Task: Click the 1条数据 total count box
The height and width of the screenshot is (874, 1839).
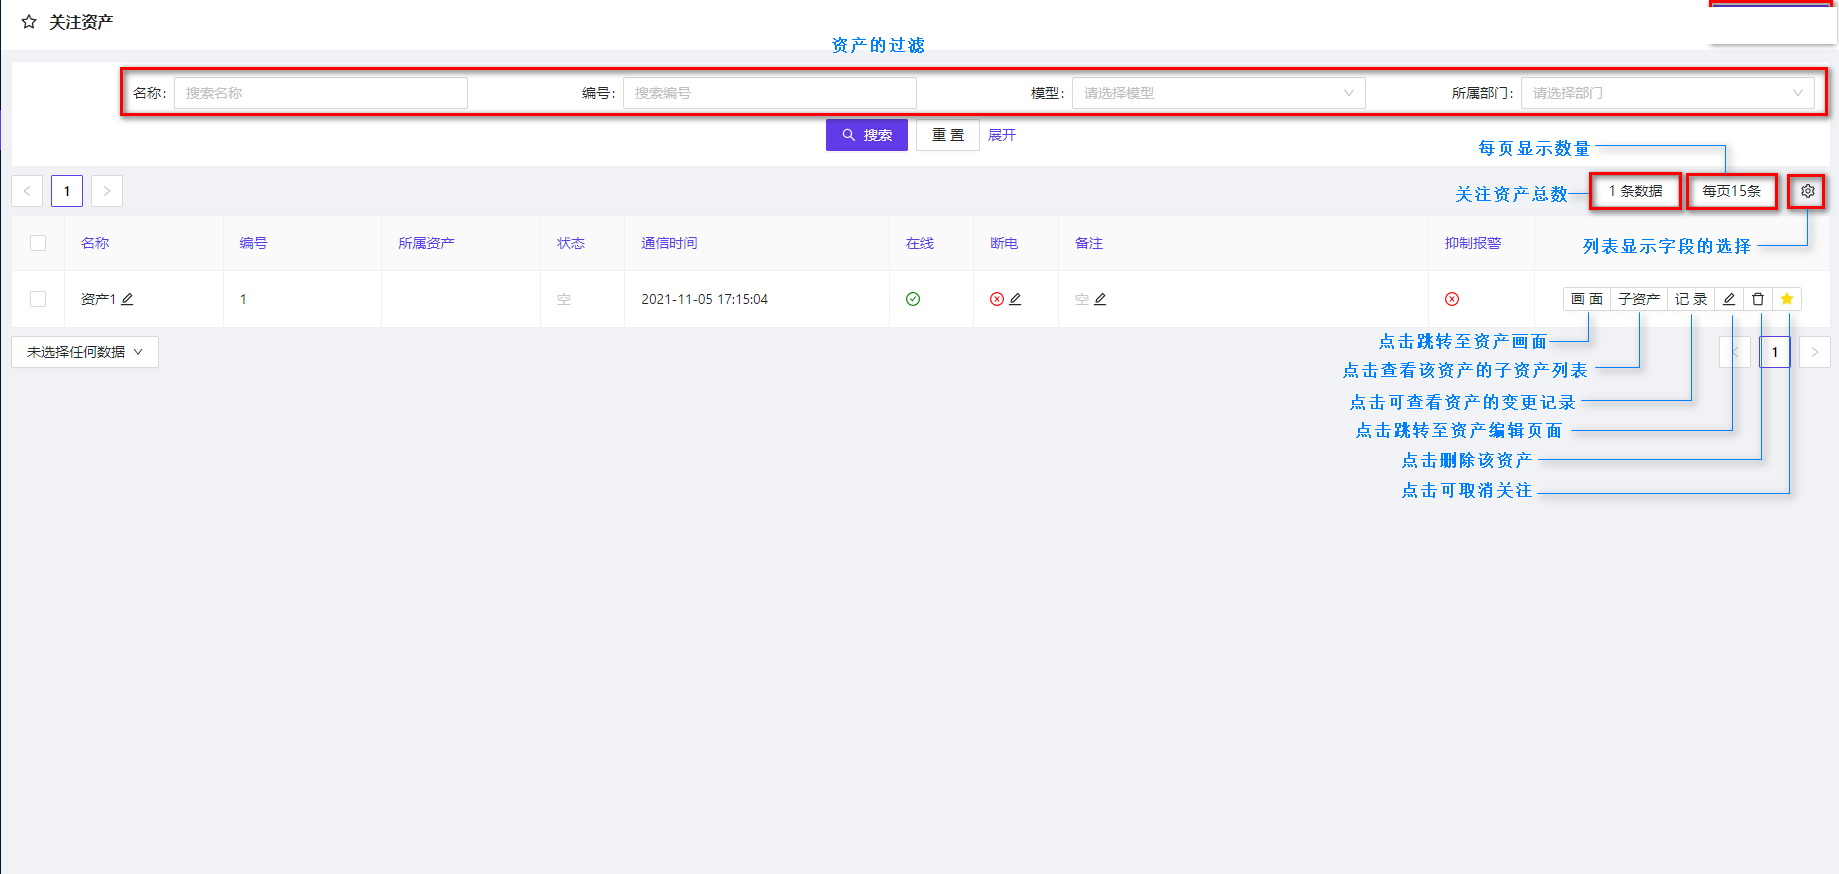Action: pos(1636,191)
